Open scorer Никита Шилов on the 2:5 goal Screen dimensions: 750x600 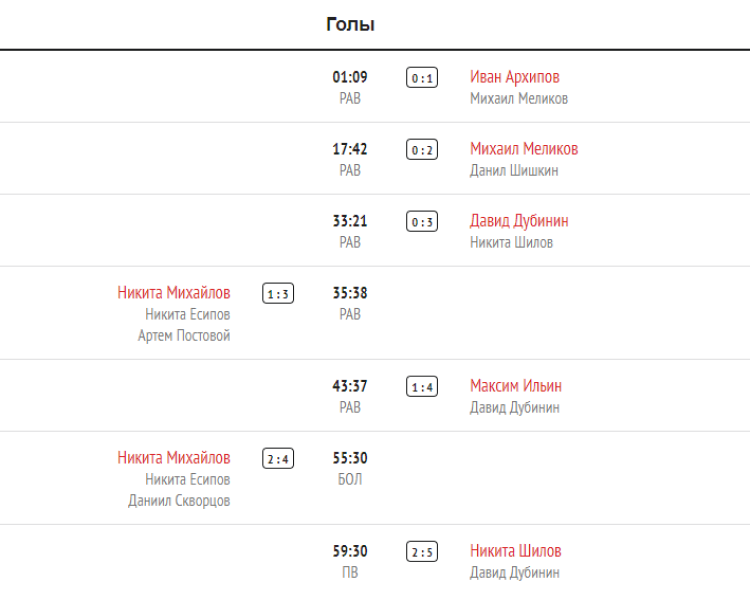(x=515, y=551)
